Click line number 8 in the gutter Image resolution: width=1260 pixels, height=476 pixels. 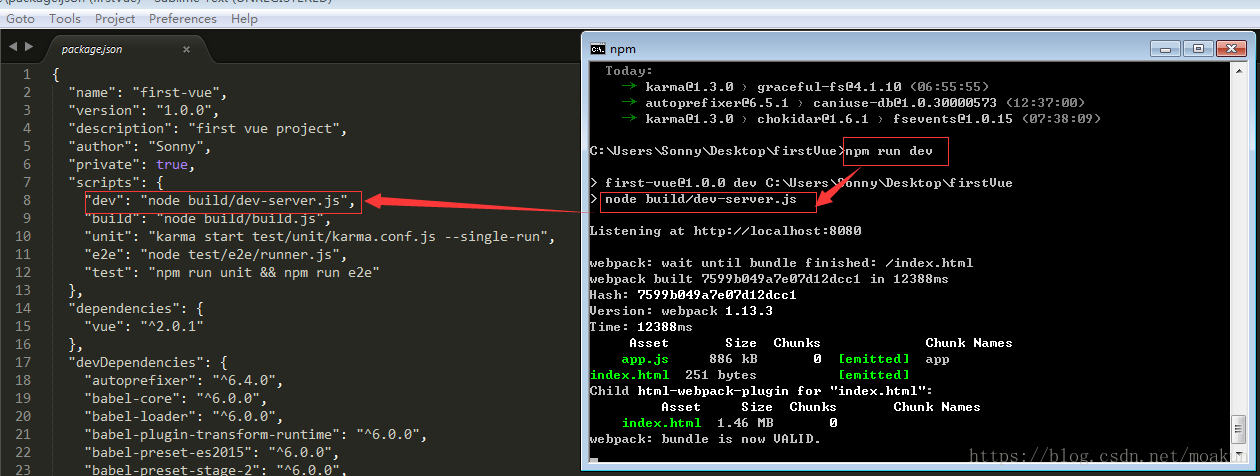click(27, 200)
